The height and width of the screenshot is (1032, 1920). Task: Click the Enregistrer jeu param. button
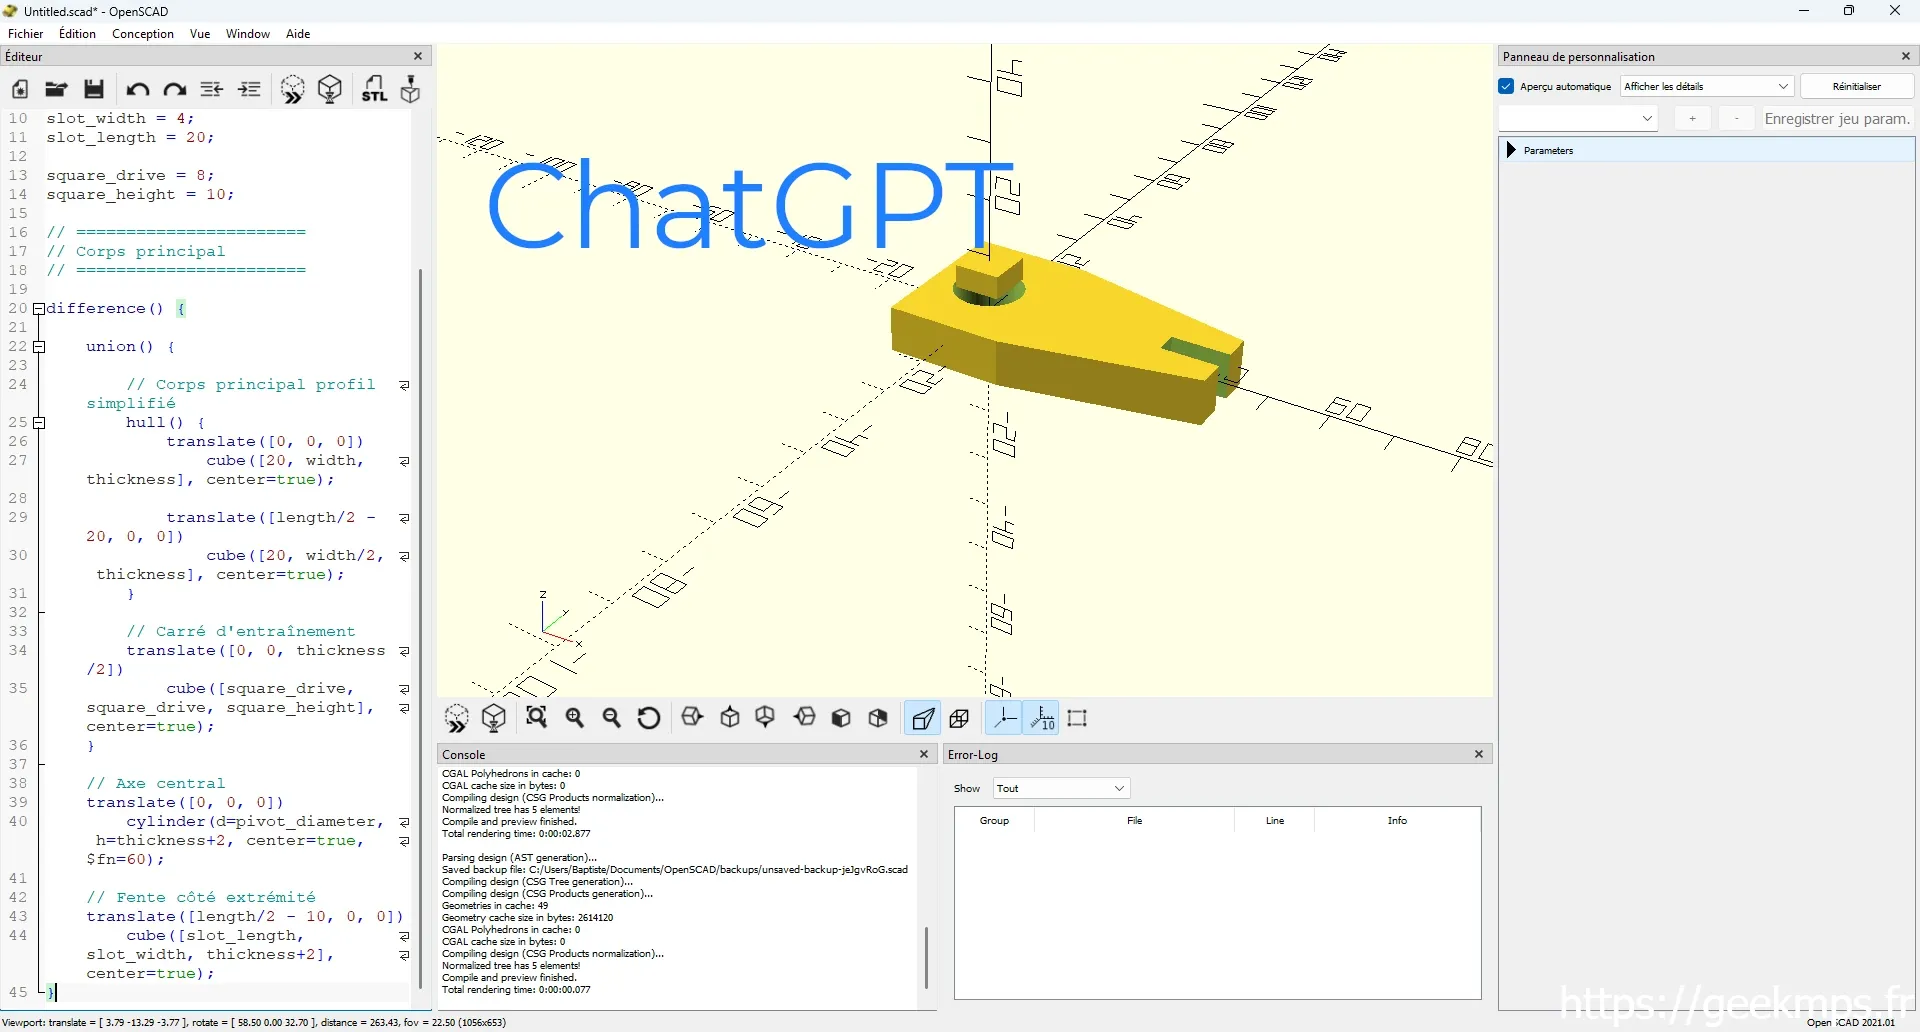[1837, 119]
